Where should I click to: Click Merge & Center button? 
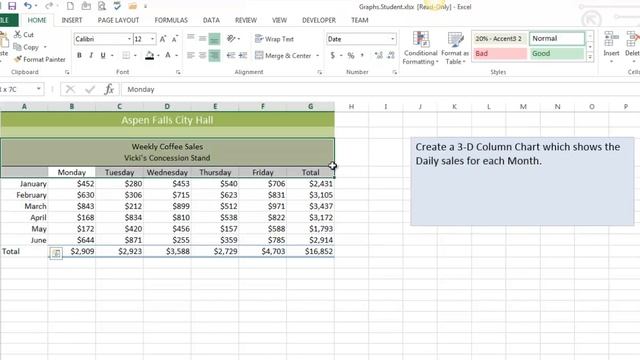point(283,55)
